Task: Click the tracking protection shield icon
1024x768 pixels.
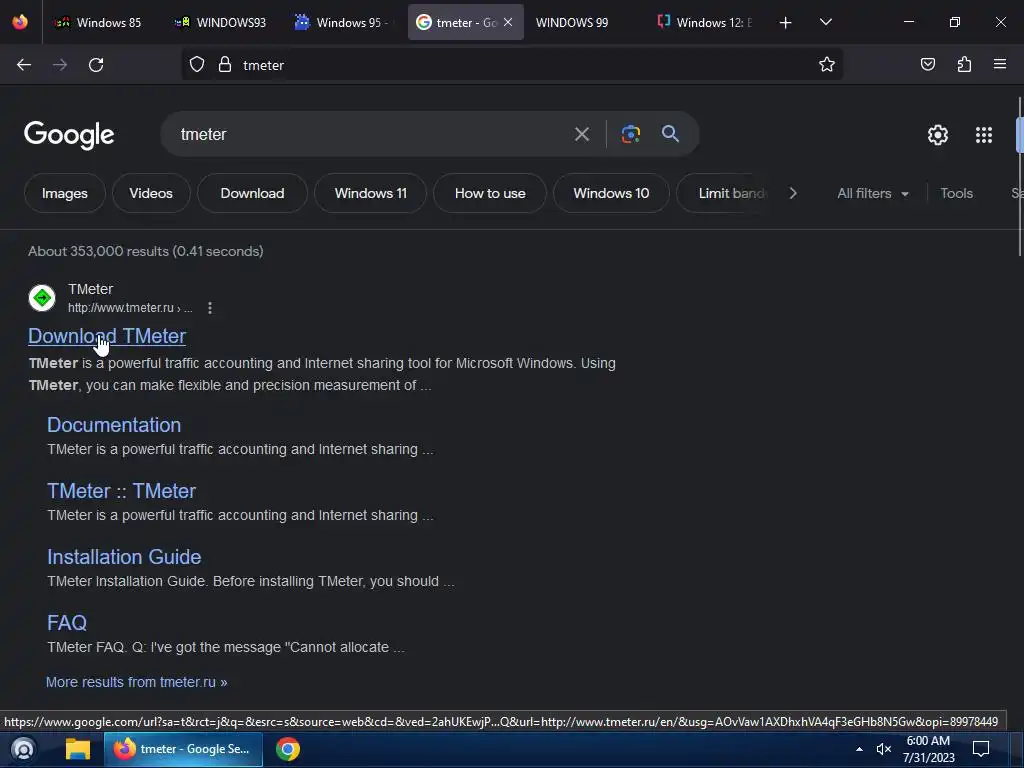Action: (x=197, y=65)
